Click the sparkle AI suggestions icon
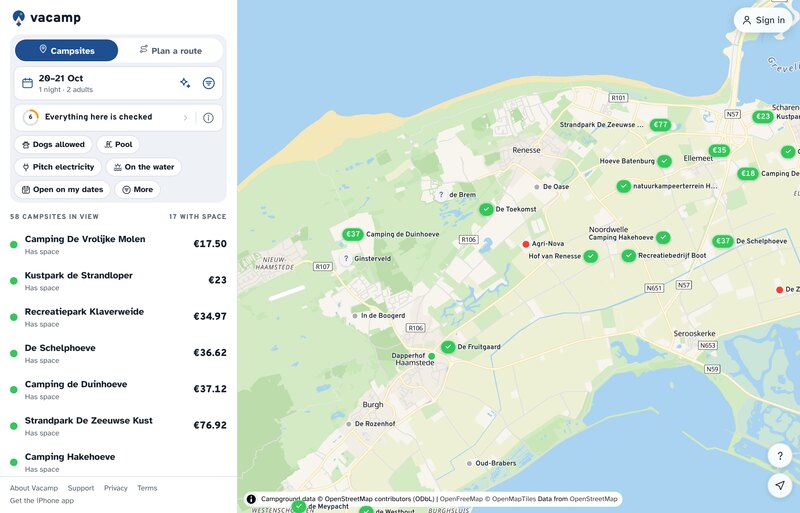Image resolution: width=800 pixels, height=513 pixels. tap(185, 83)
